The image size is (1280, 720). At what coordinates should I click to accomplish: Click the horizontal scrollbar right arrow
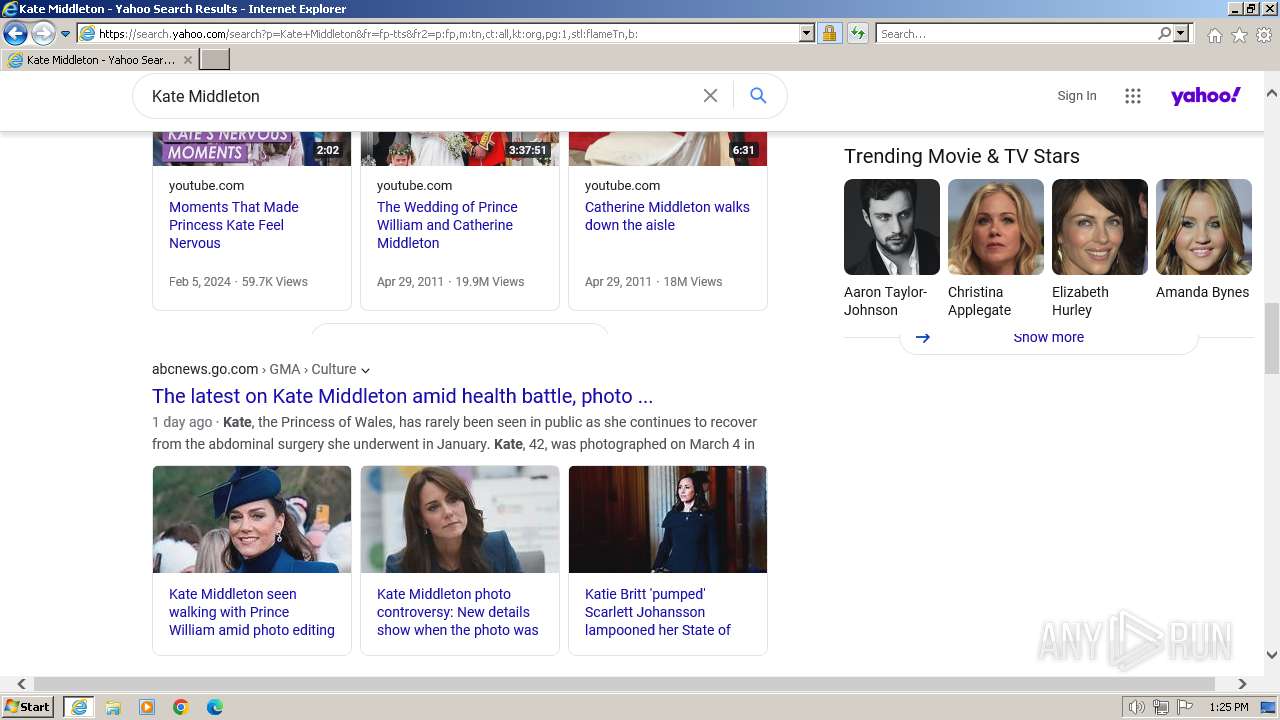point(1242,684)
